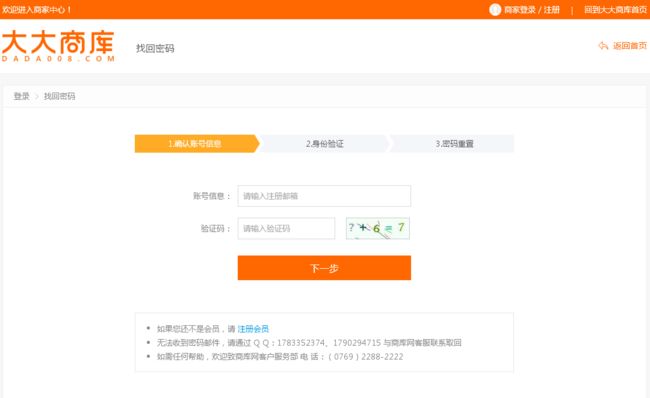
Task: Open 登录 breadcrumb link
Action: tap(22, 96)
